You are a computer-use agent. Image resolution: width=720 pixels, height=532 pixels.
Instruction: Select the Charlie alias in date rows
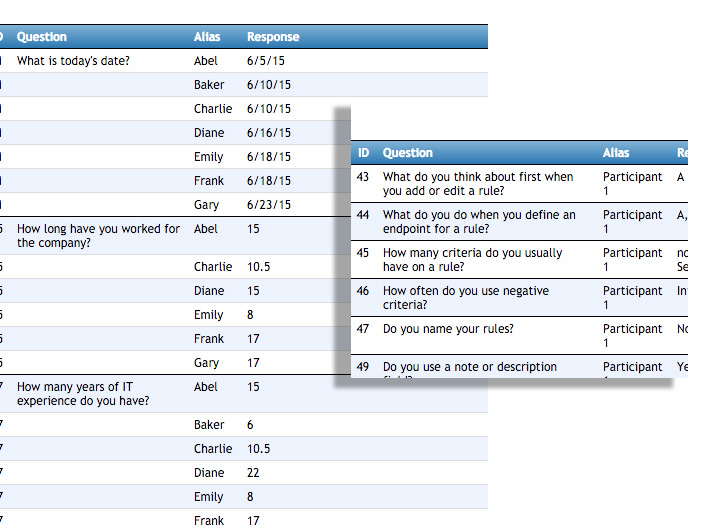[213, 109]
